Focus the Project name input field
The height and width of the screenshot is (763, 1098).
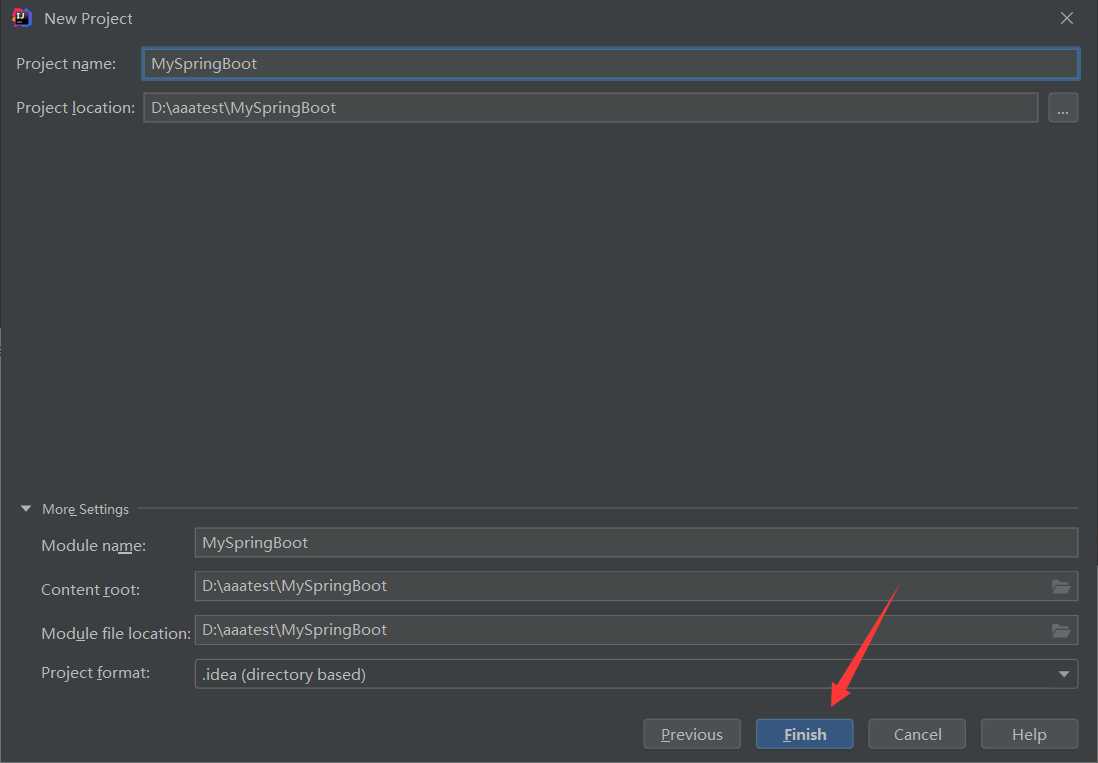tap(611, 64)
